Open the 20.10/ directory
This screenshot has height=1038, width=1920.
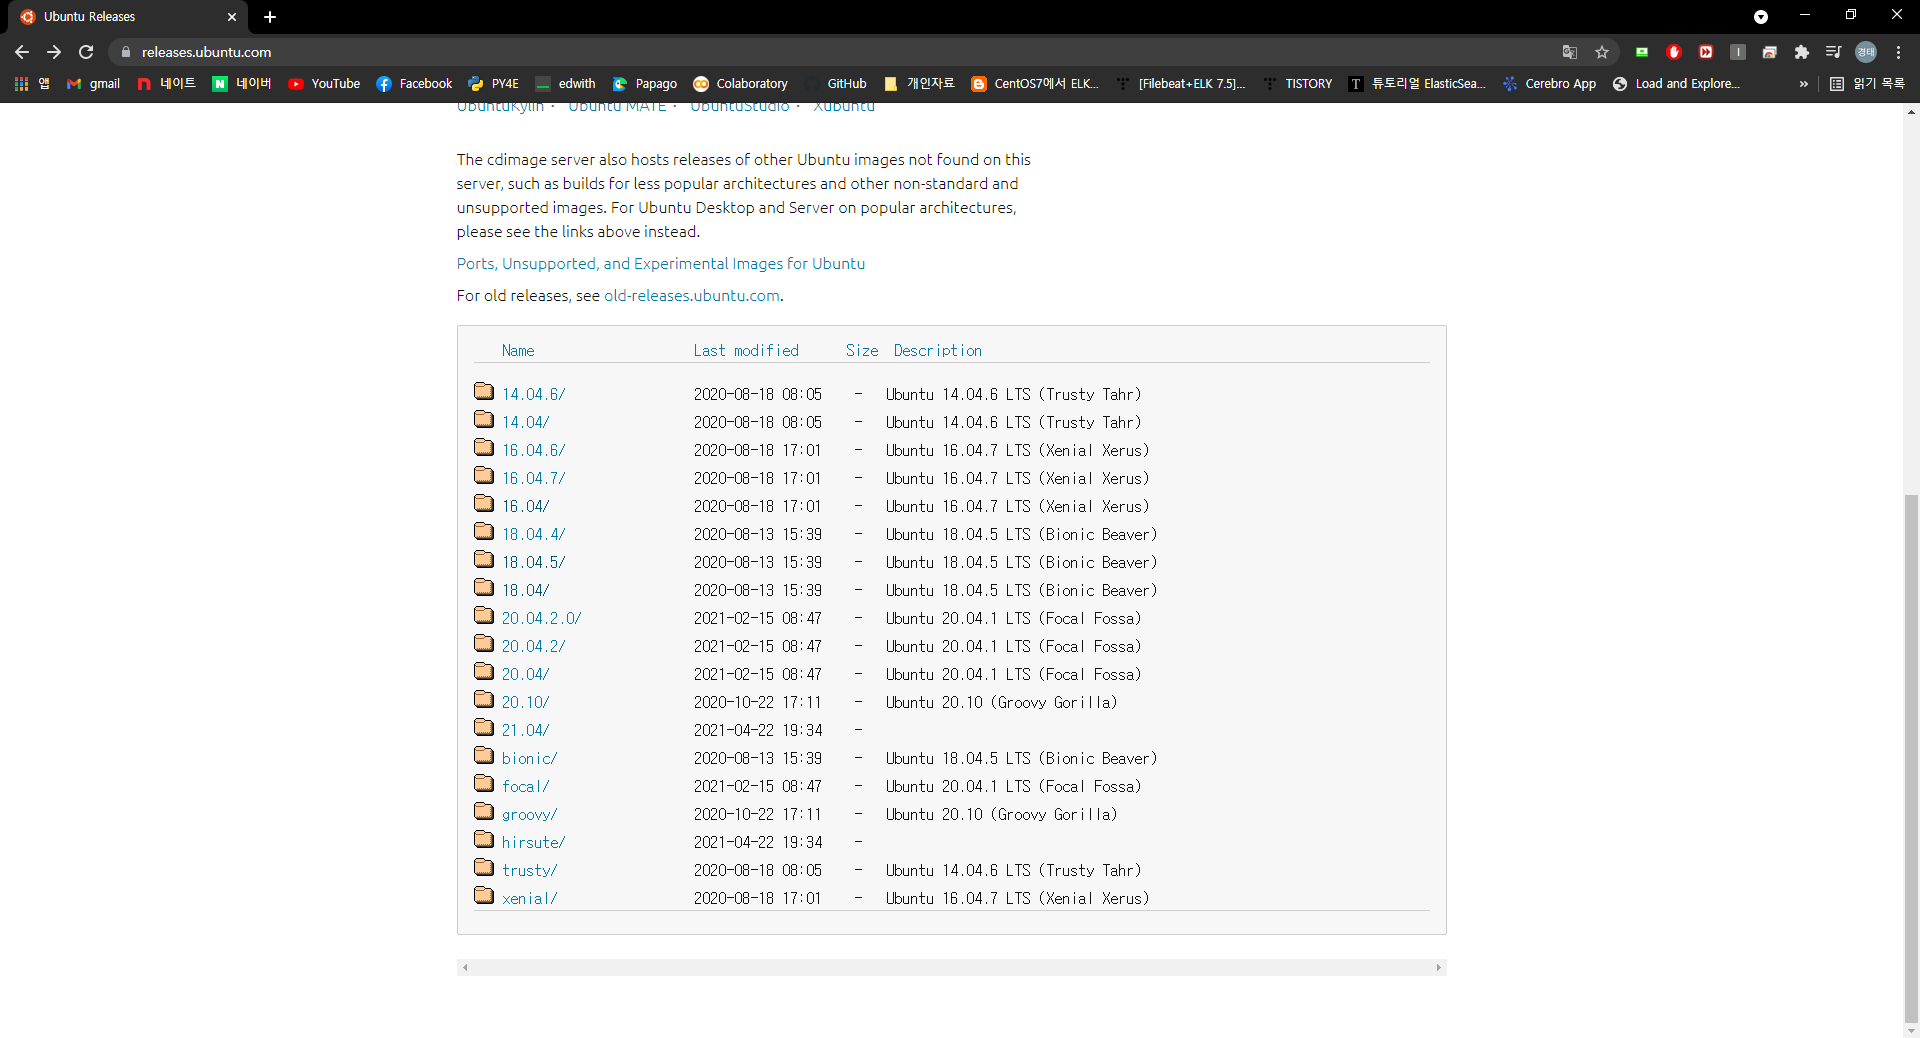[526, 703]
